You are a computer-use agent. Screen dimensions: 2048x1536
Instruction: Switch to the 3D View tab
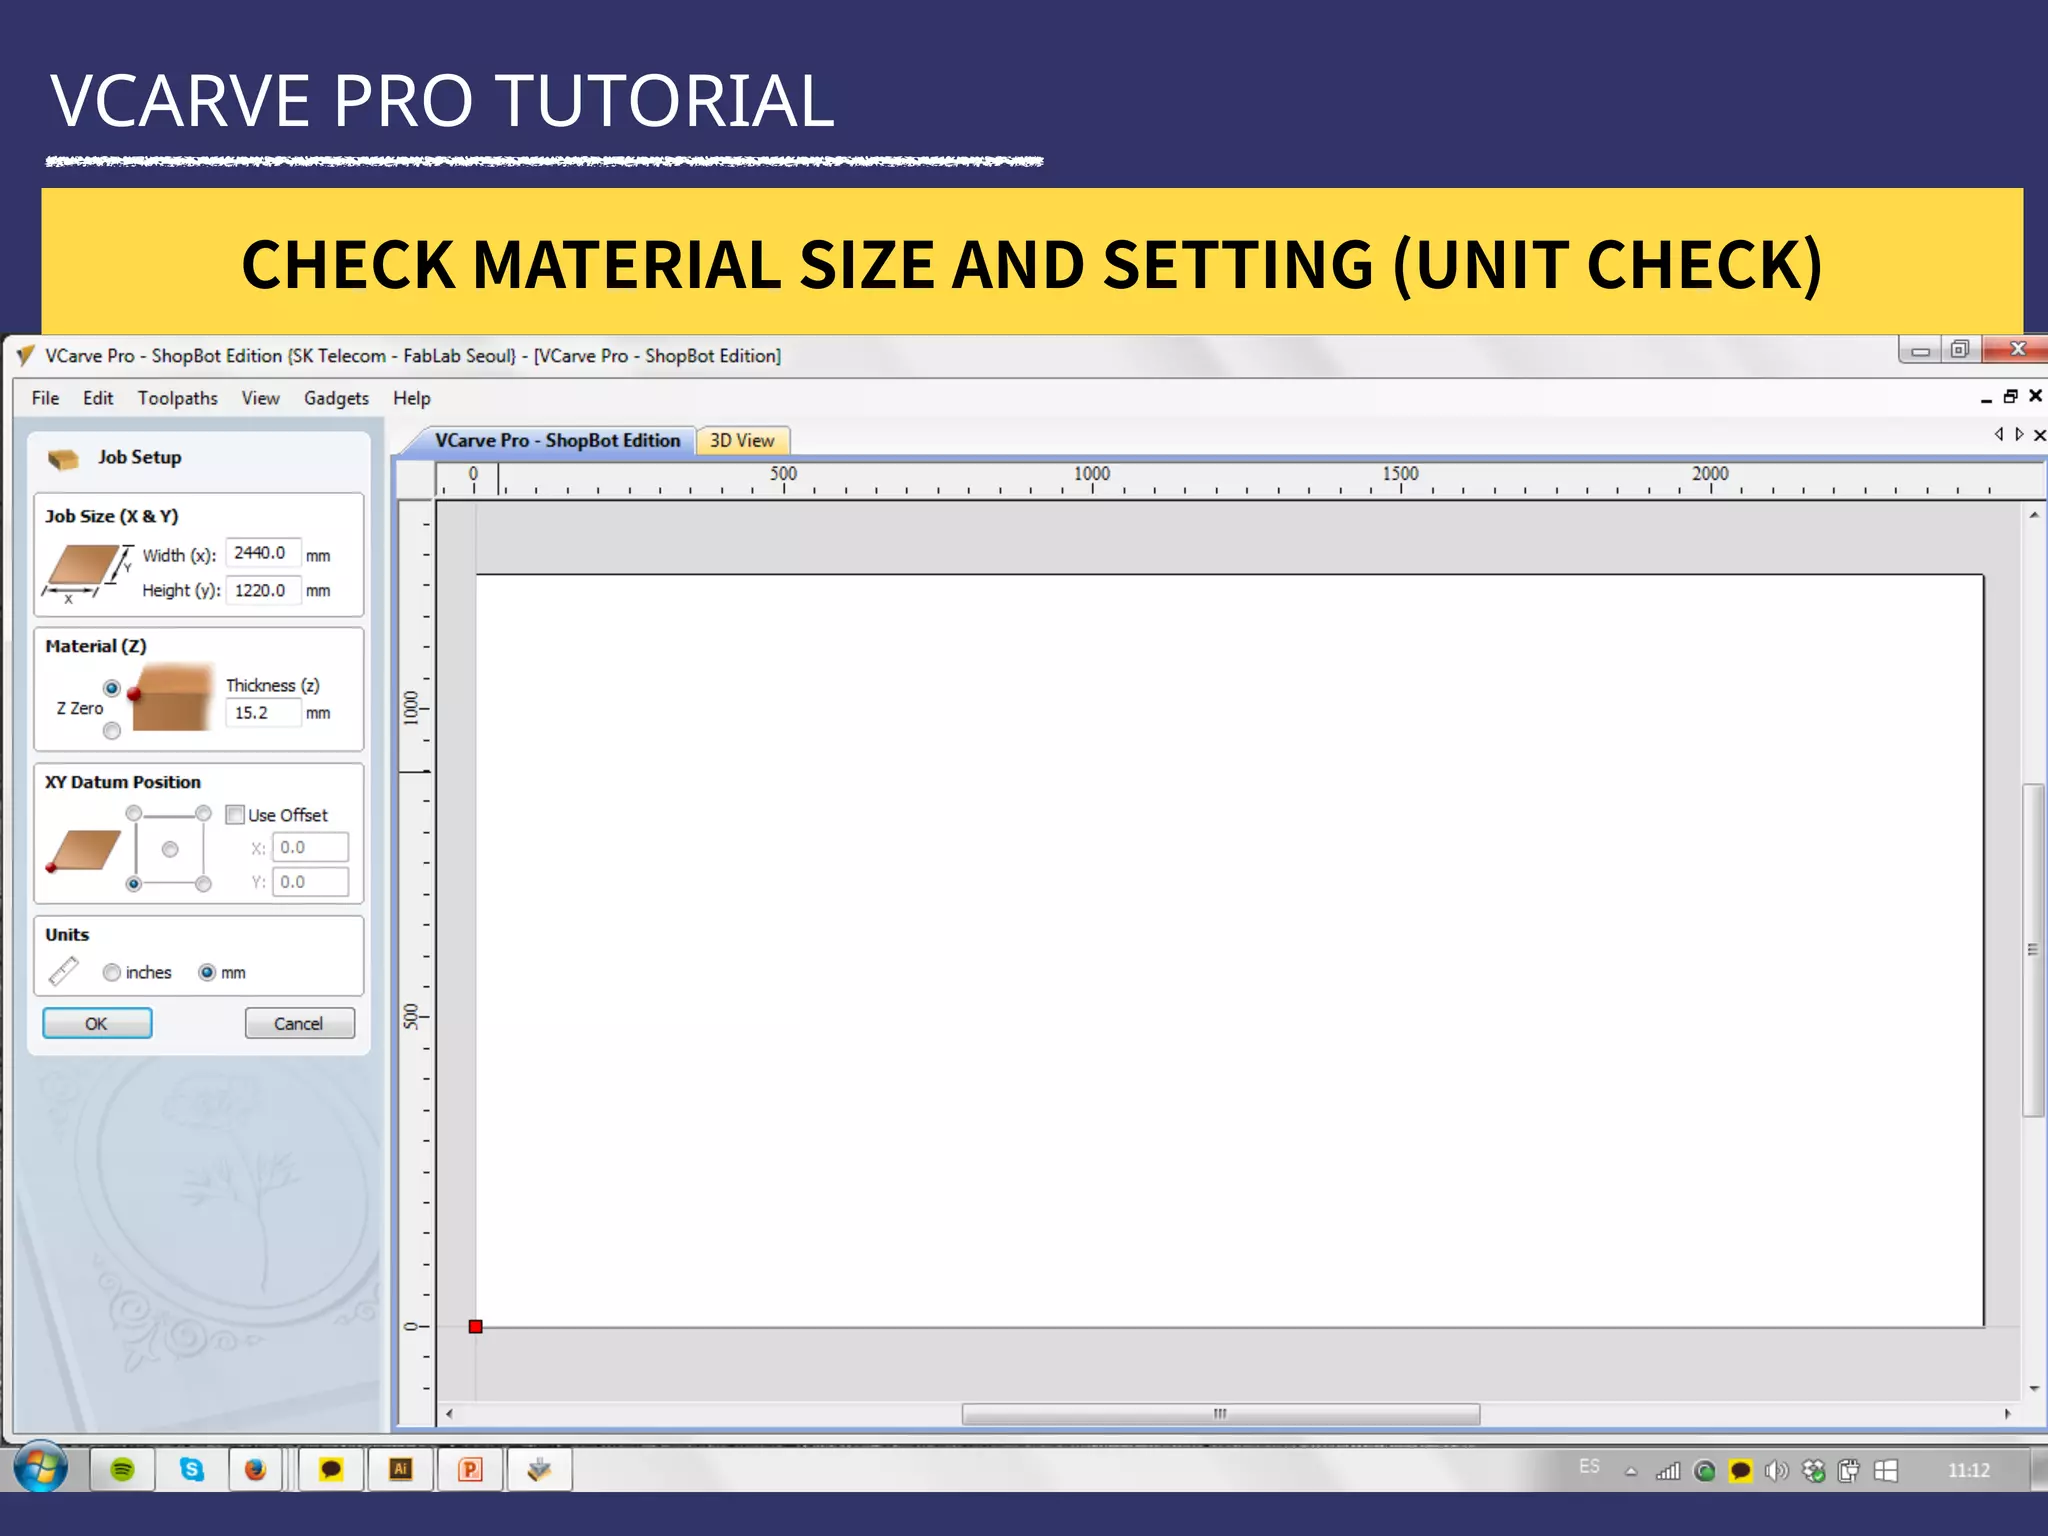[x=742, y=440]
